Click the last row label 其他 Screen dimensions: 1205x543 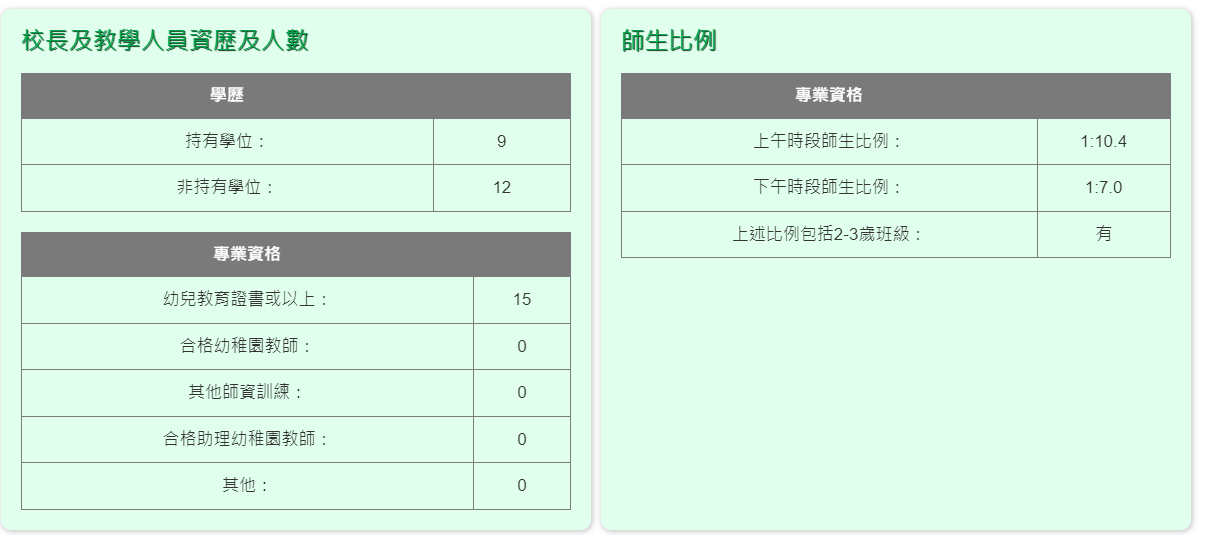pos(247,485)
